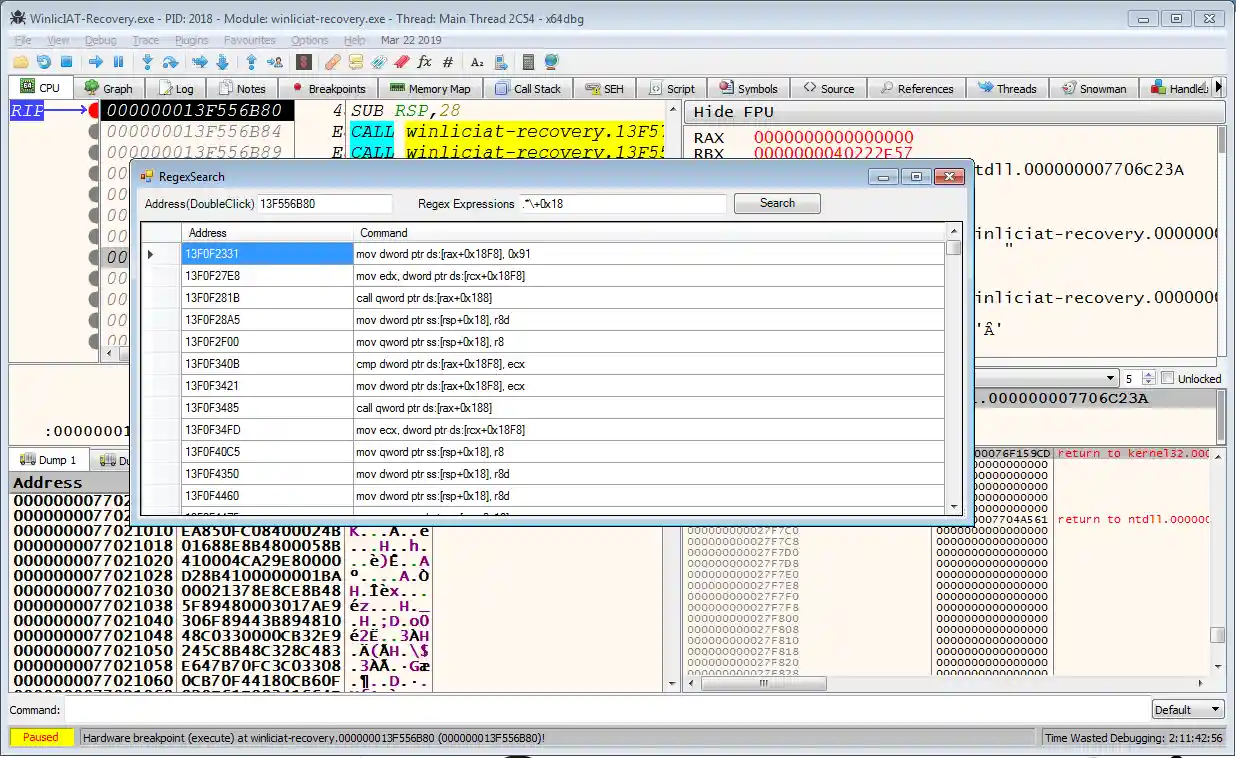The height and width of the screenshot is (758, 1236).
Task: Toggle breakpoint bullet at the RIP line
Action: [95, 110]
